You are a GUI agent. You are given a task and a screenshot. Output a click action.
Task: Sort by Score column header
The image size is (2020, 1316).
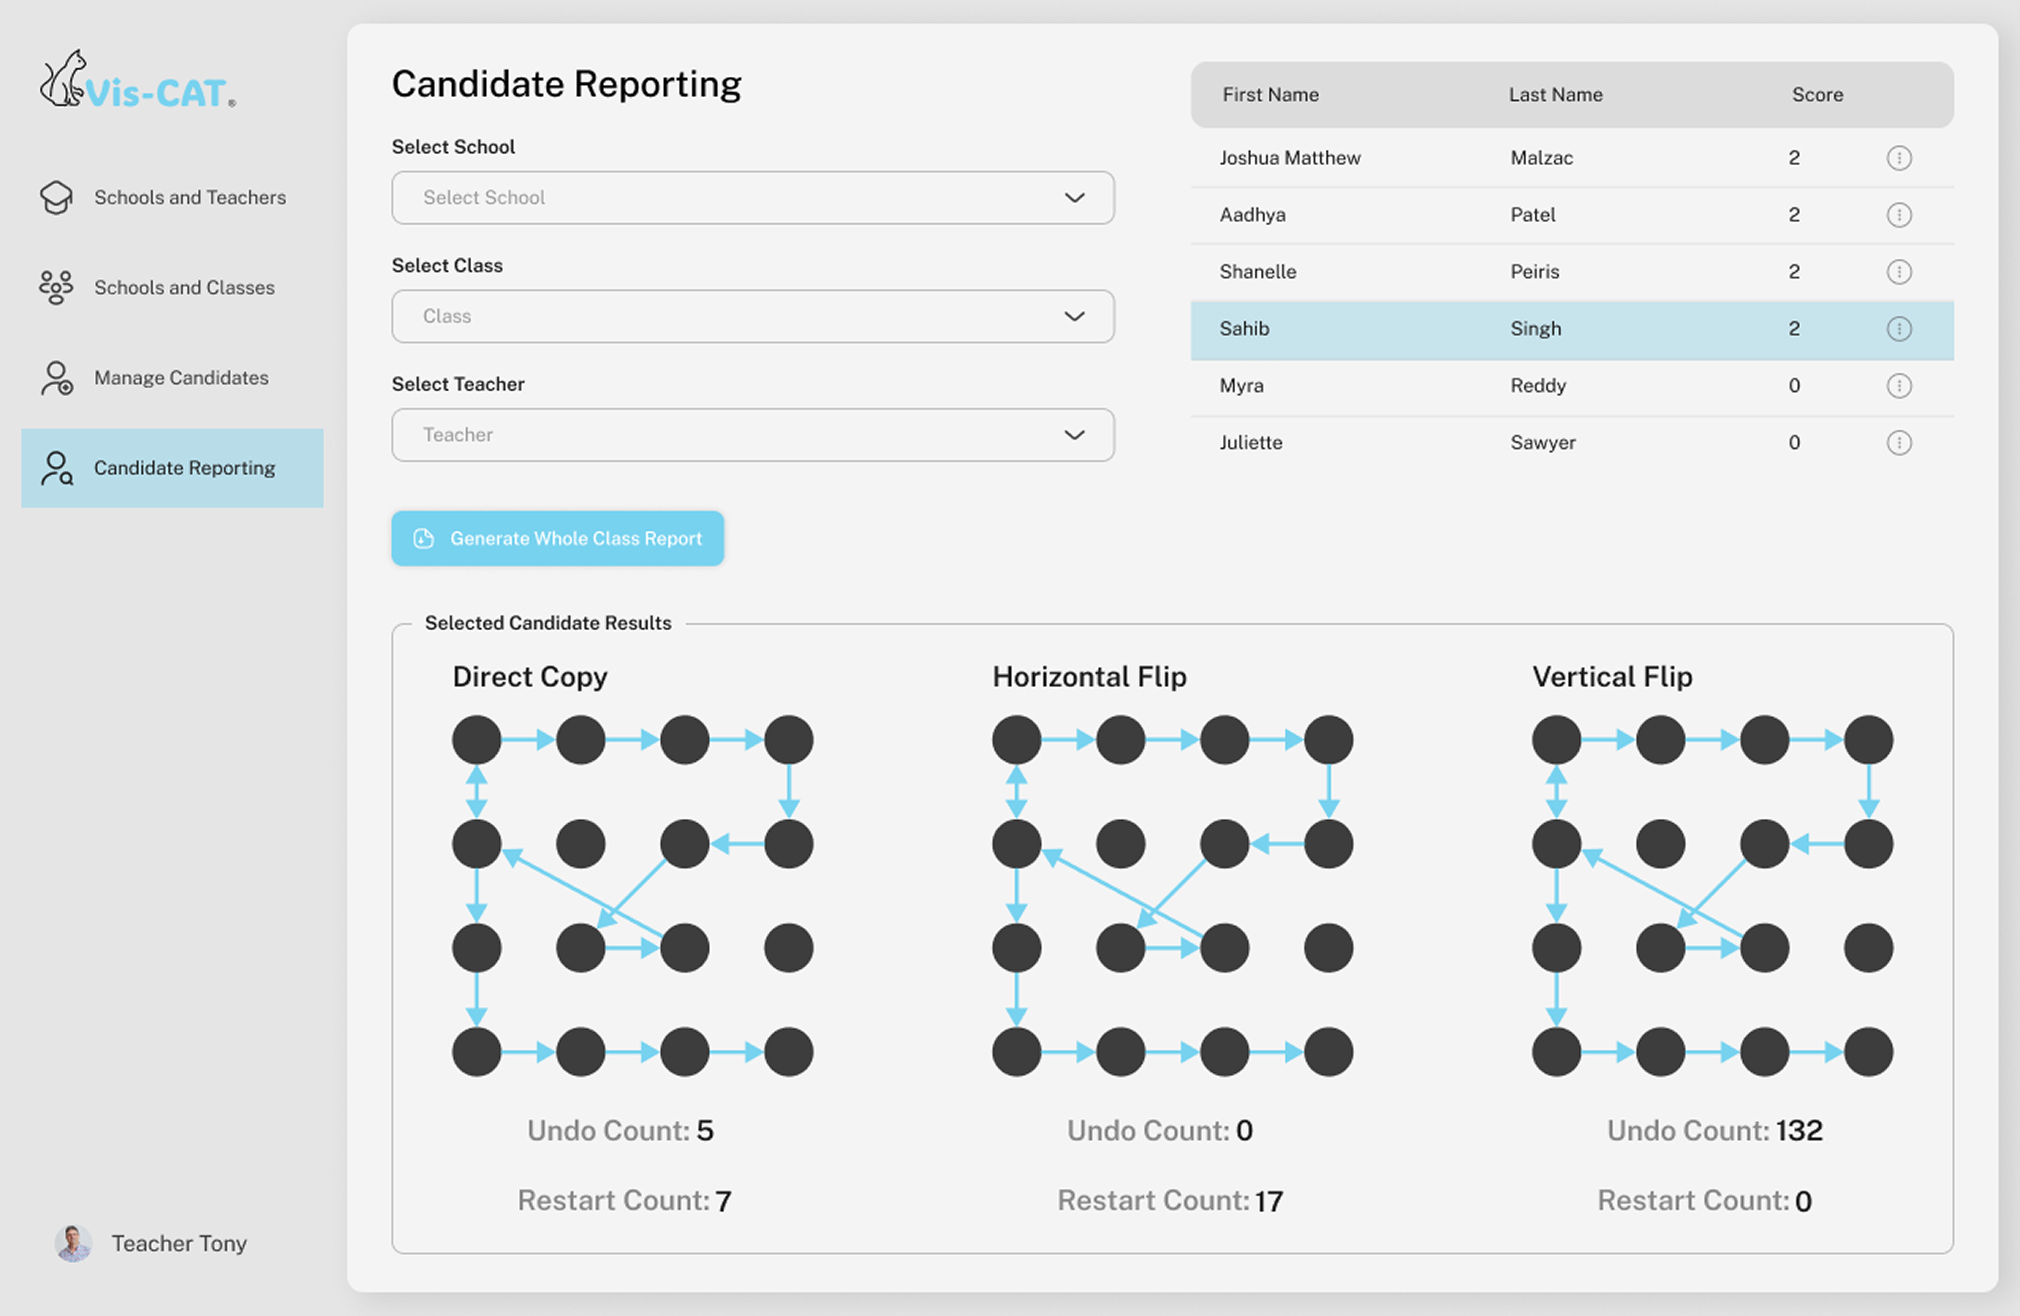1816,95
